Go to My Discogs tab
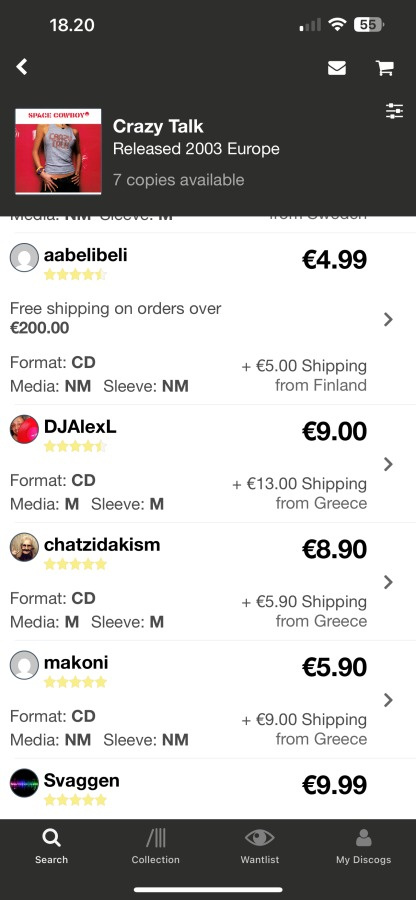The image size is (416, 900). point(363,847)
